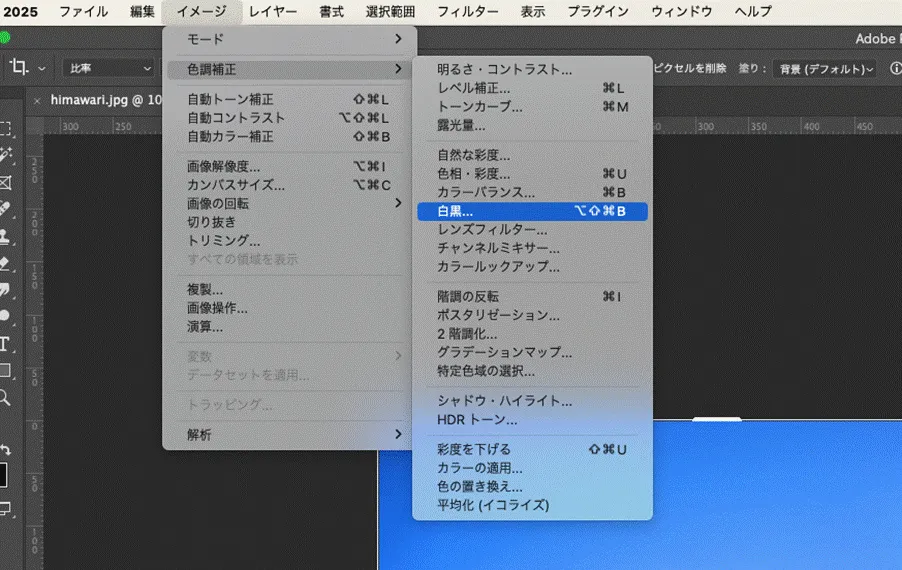The image size is (902, 570).
Task: Select the Zoom magnifier tool
Action: coord(5,397)
